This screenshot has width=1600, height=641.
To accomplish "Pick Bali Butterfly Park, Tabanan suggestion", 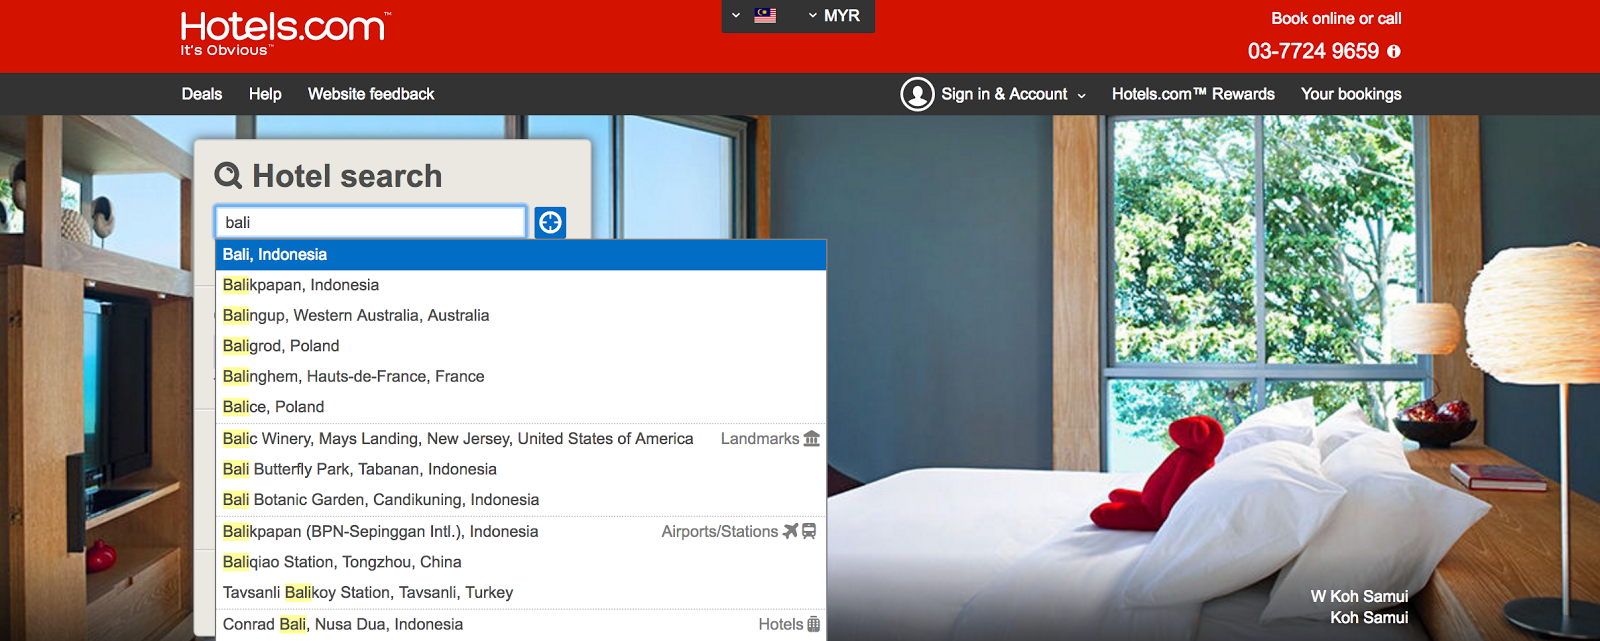I will (521, 469).
